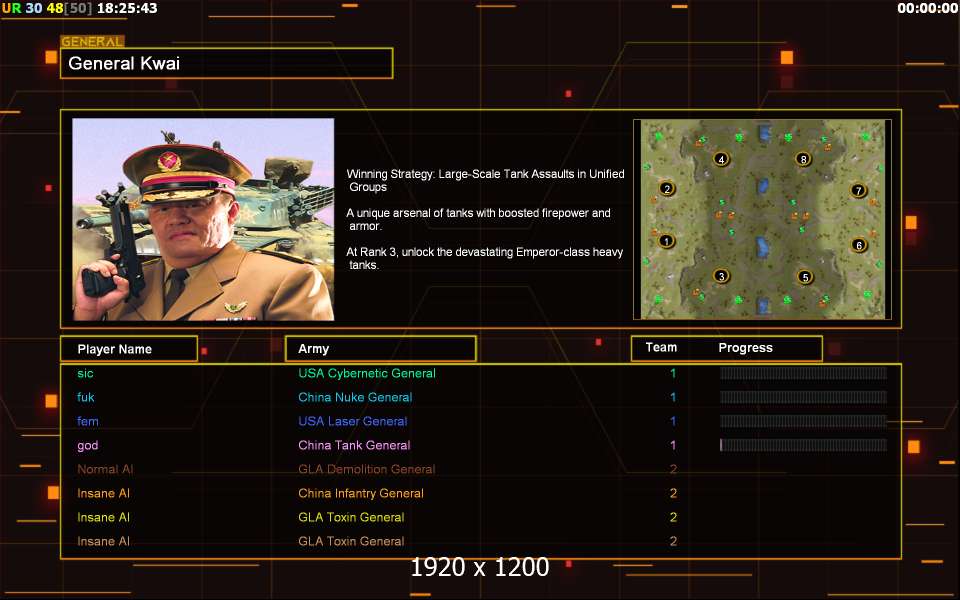Image resolution: width=960 pixels, height=600 pixels.
Task: Click team number 2 in Normal AI row
Action: tap(673, 469)
